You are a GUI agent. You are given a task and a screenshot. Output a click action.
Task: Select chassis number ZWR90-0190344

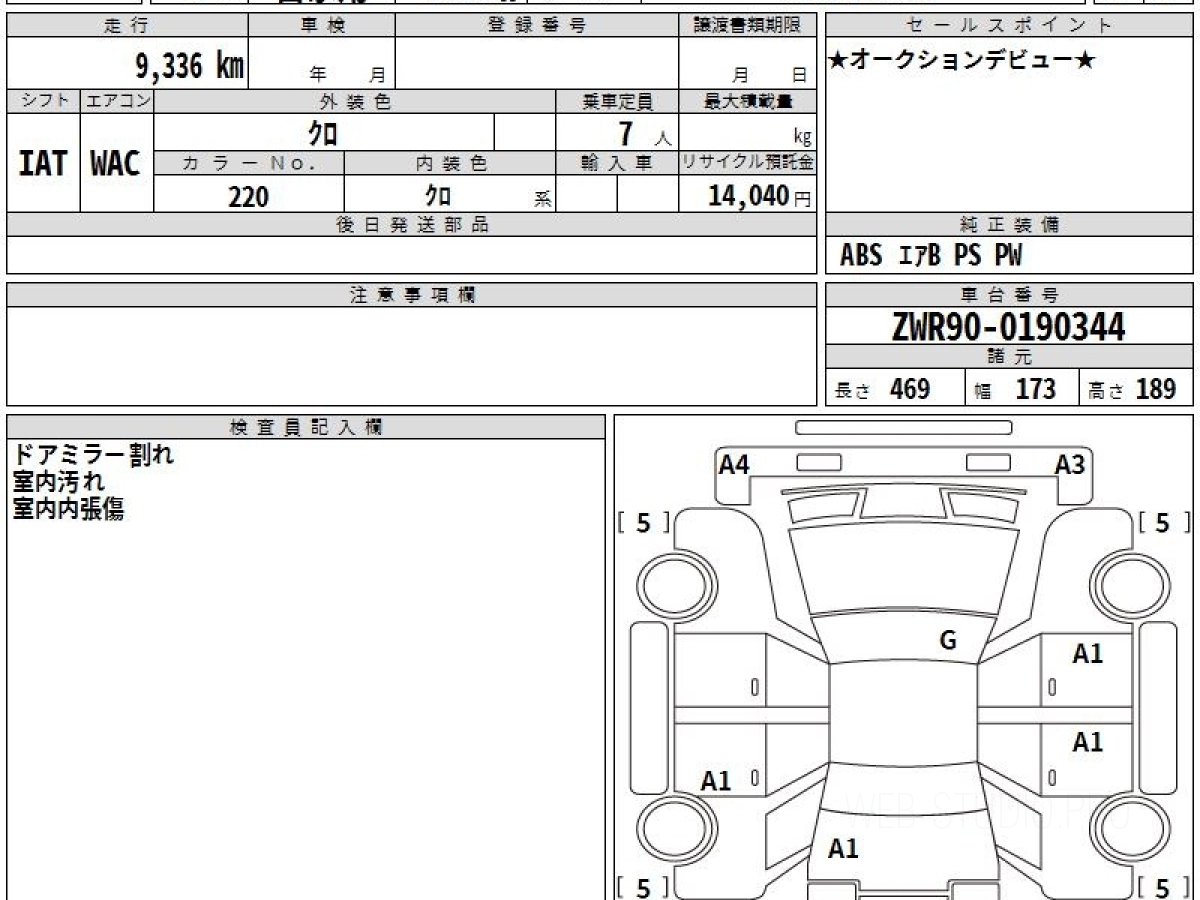pyautogui.click(x=1008, y=326)
